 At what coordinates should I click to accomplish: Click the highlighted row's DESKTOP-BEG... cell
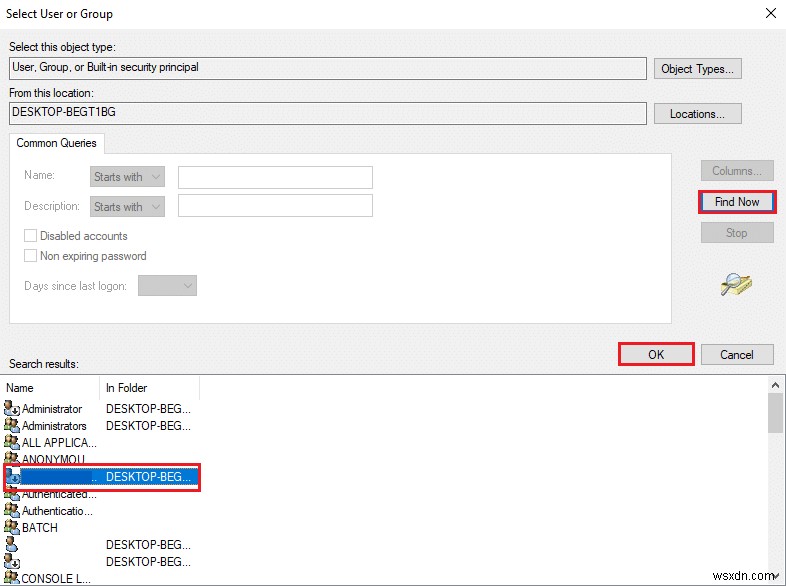click(x=148, y=477)
